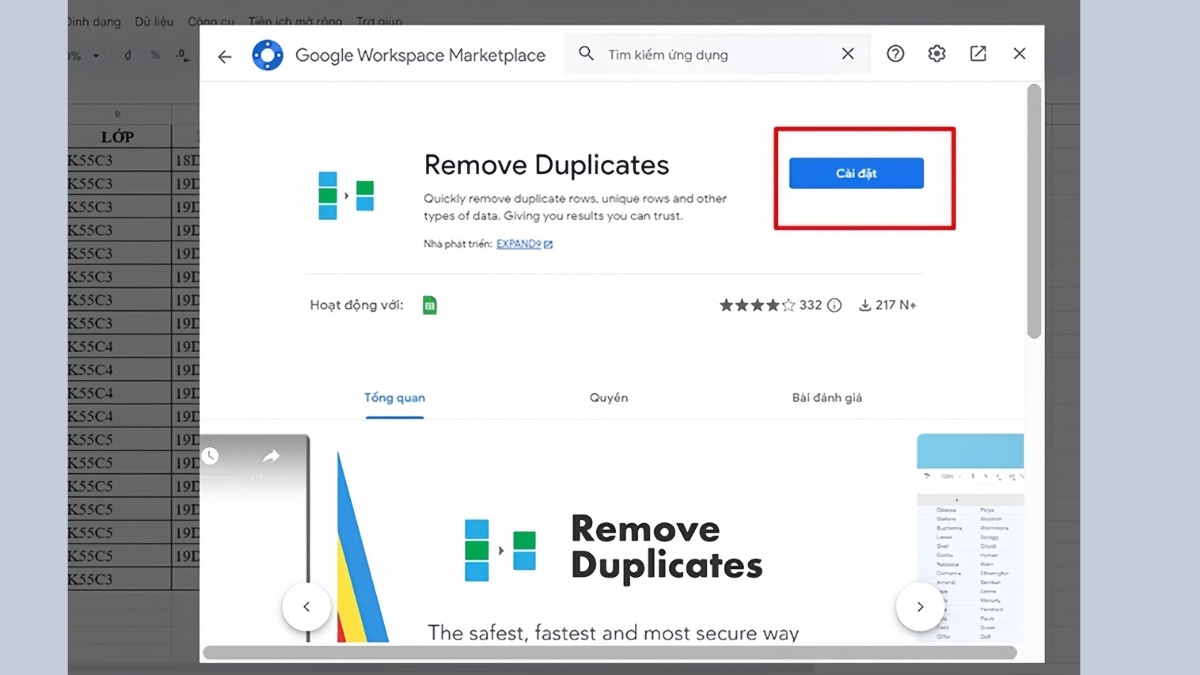1200x675 pixels.
Task: Switch to the Quyền tab
Action: [609, 398]
